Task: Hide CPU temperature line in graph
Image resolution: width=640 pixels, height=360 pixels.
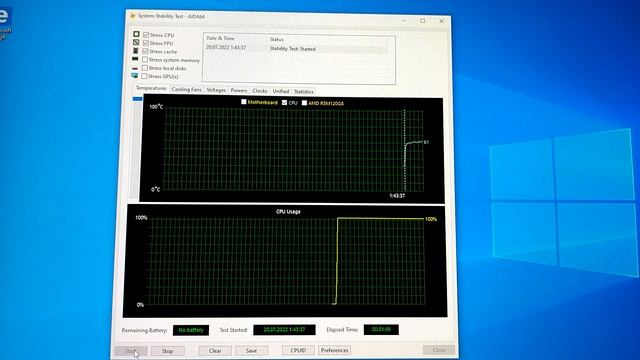Action: [284, 102]
